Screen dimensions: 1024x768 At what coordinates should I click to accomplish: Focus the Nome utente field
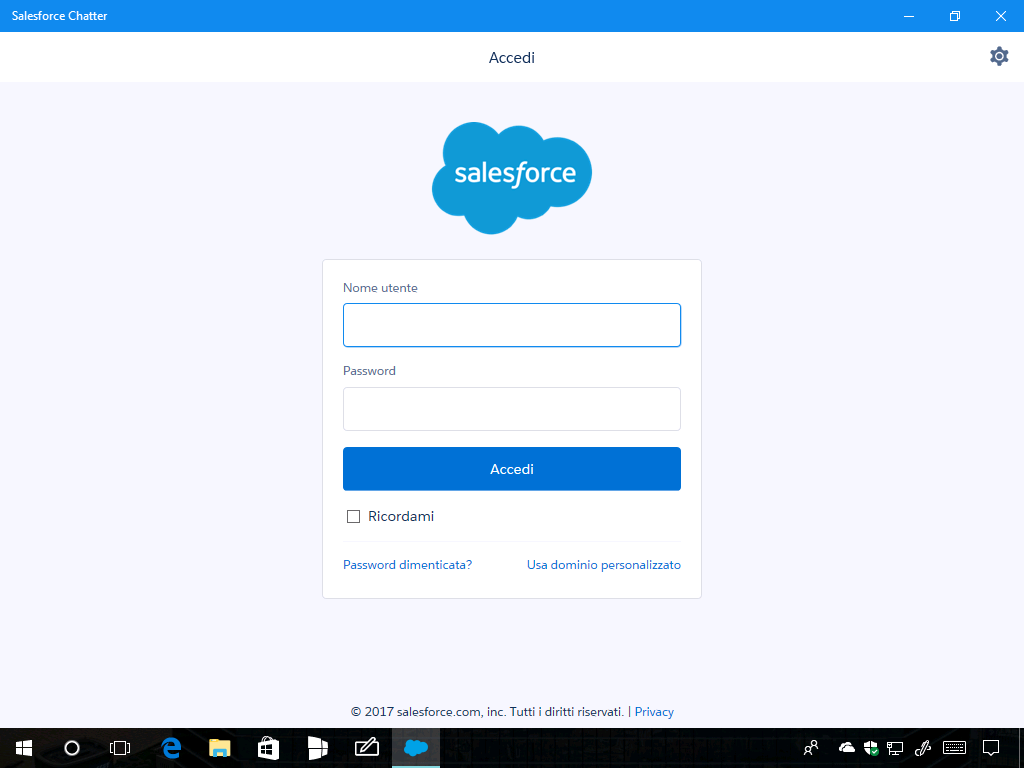(x=512, y=325)
